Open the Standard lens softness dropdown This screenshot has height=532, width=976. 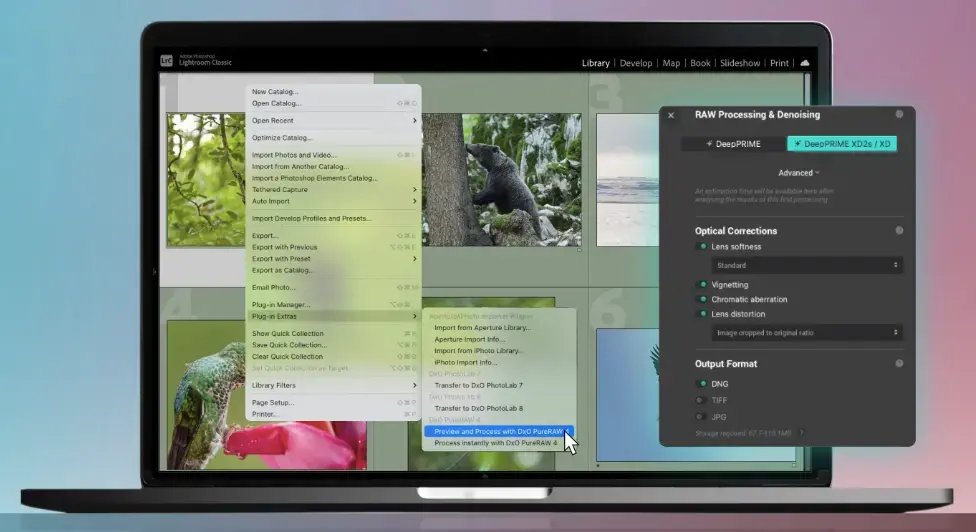pos(807,265)
